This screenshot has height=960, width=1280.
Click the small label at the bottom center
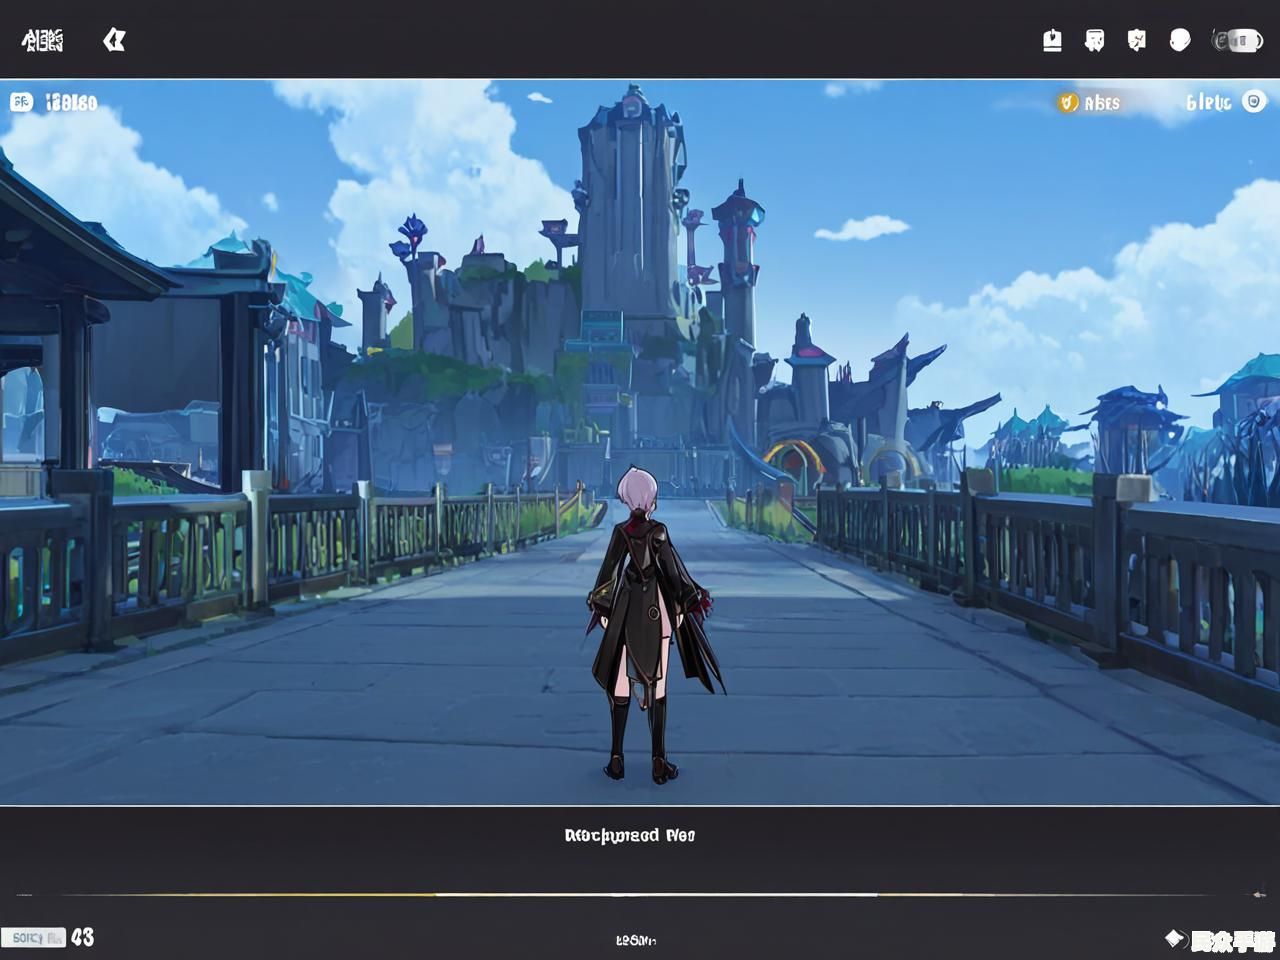[635, 940]
